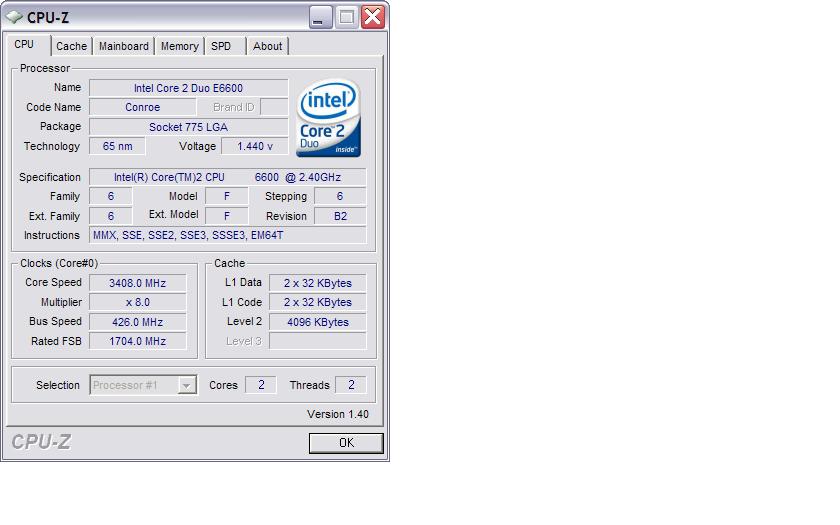Open the Memory tab

[x=179, y=46]
